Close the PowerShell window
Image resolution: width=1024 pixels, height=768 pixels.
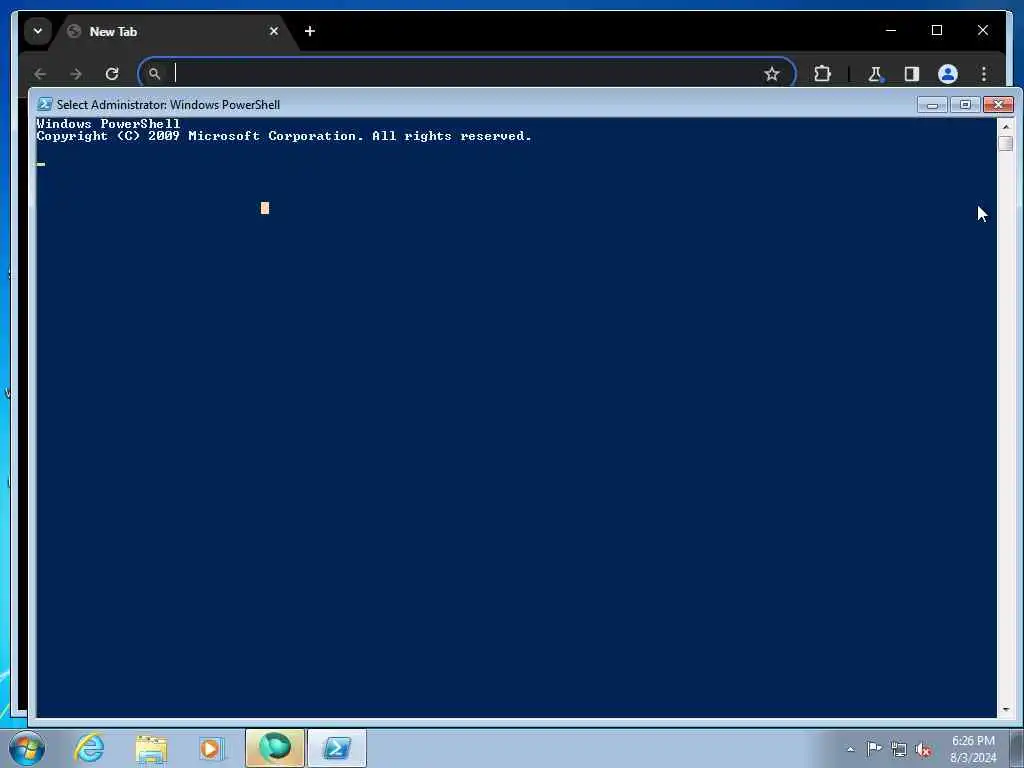[998, 104]
